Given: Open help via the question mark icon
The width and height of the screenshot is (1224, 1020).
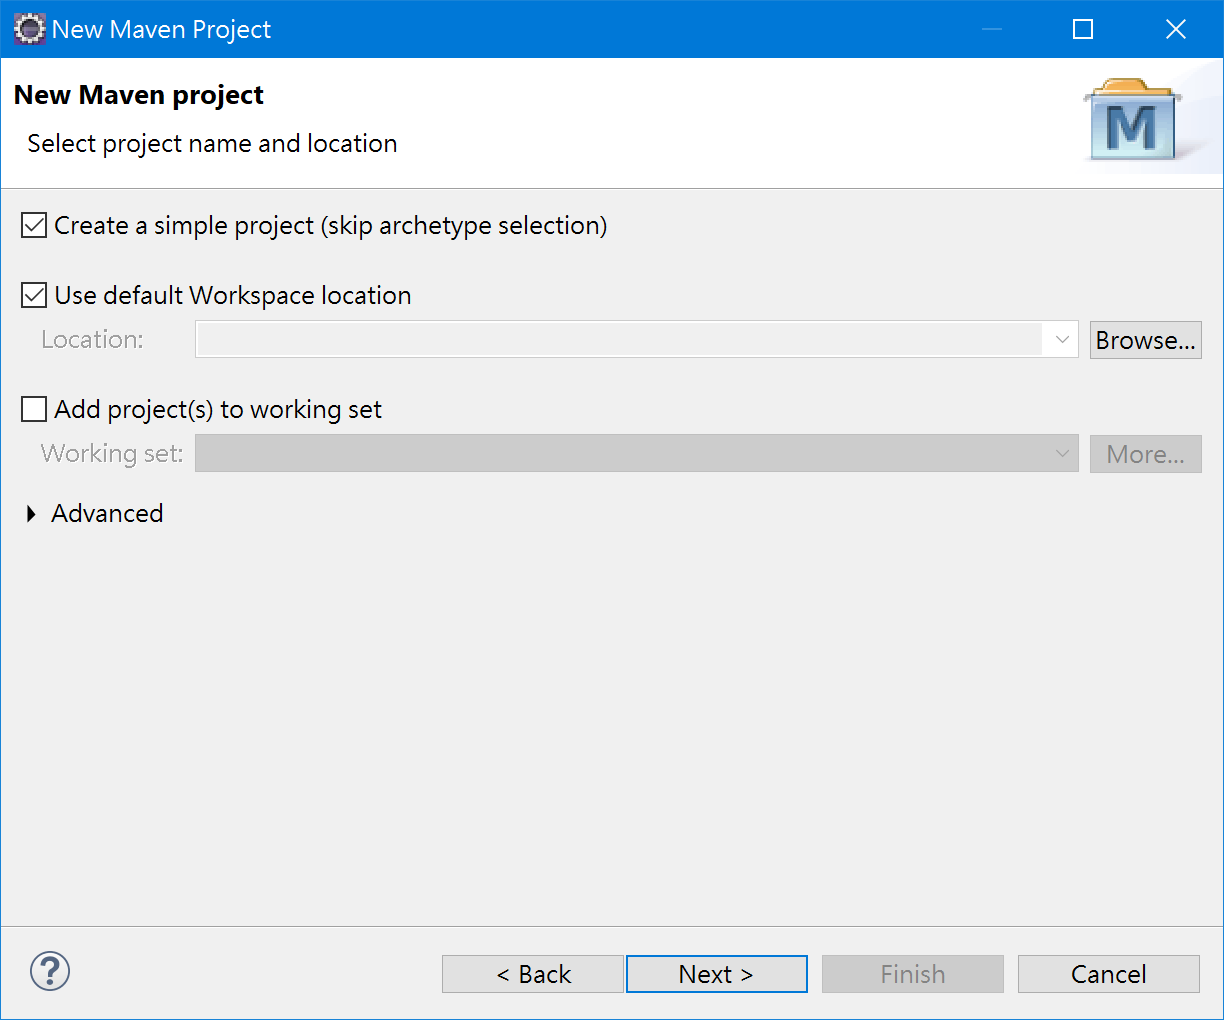Looking at the screenshot, I should pyautogui.click(x=50, y=971).
